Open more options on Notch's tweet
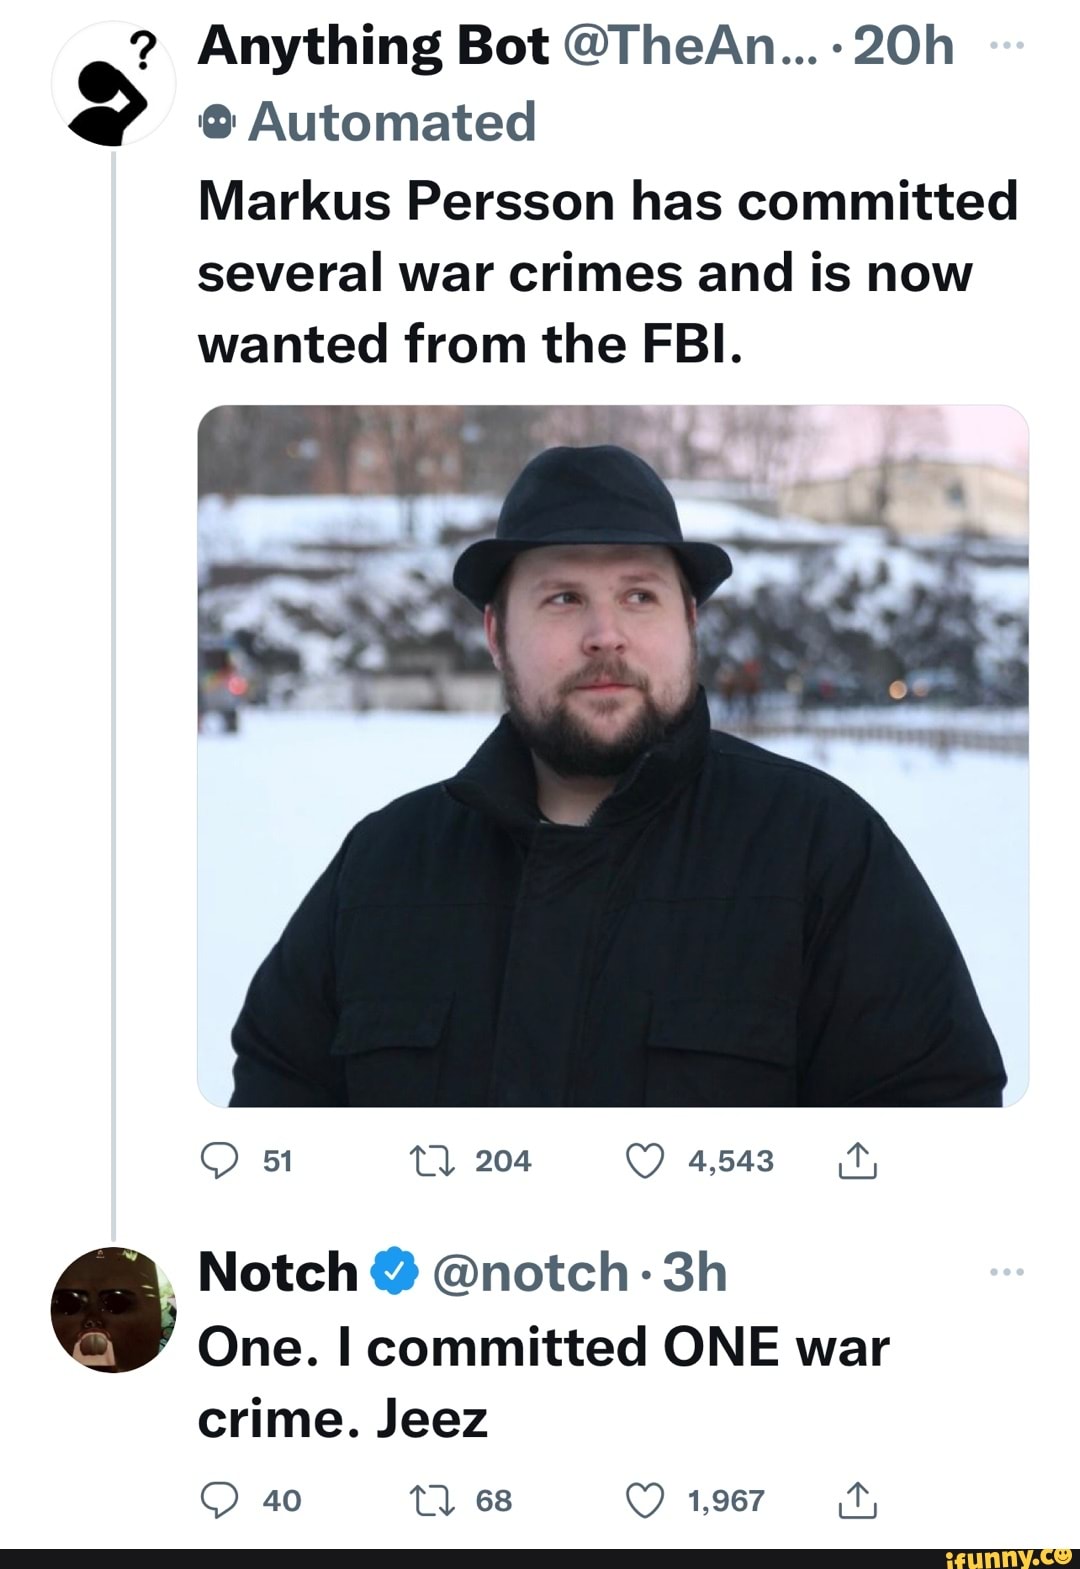 click(x=1005, y=1272)
